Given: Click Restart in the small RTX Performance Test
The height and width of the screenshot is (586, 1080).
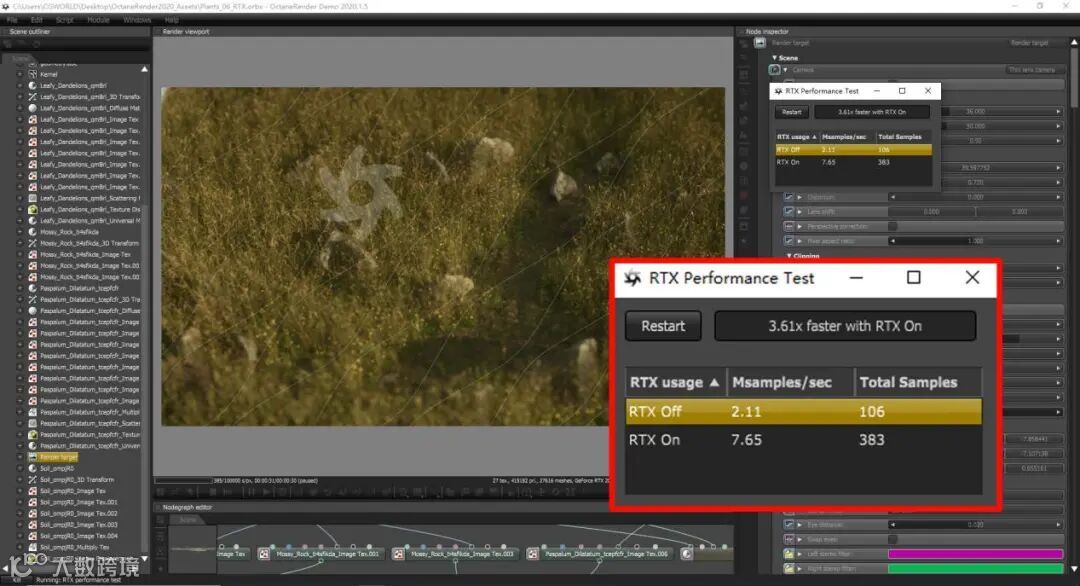Looking at the screenshot, I should (x=791, y=112).
